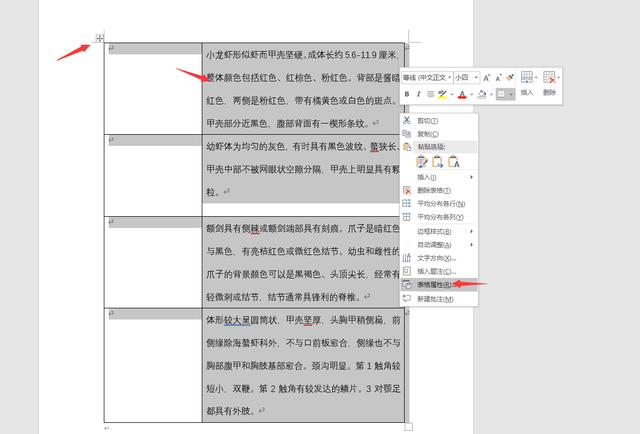Select the Format Painter brush icon
640x434 pixels.
(510, 77)
